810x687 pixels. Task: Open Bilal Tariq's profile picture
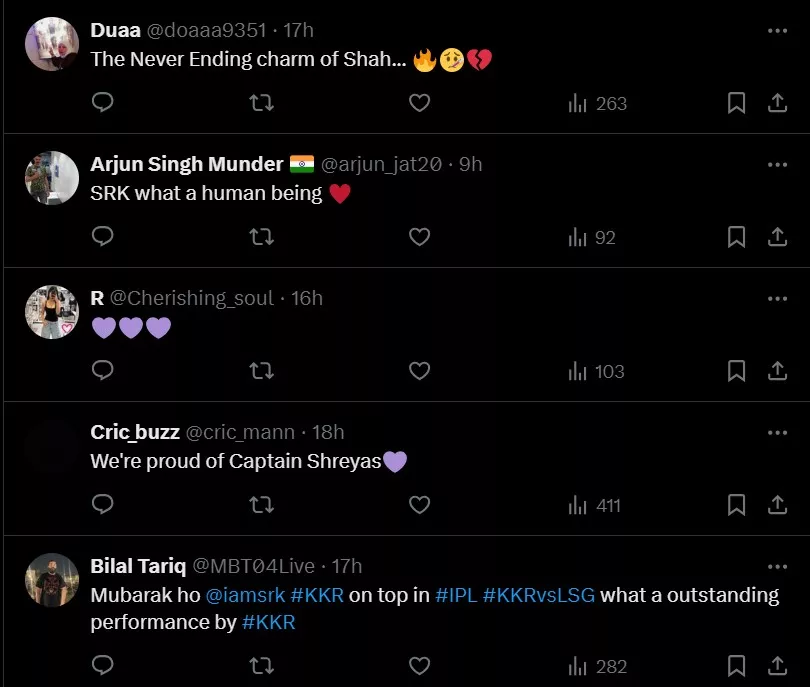52,580
